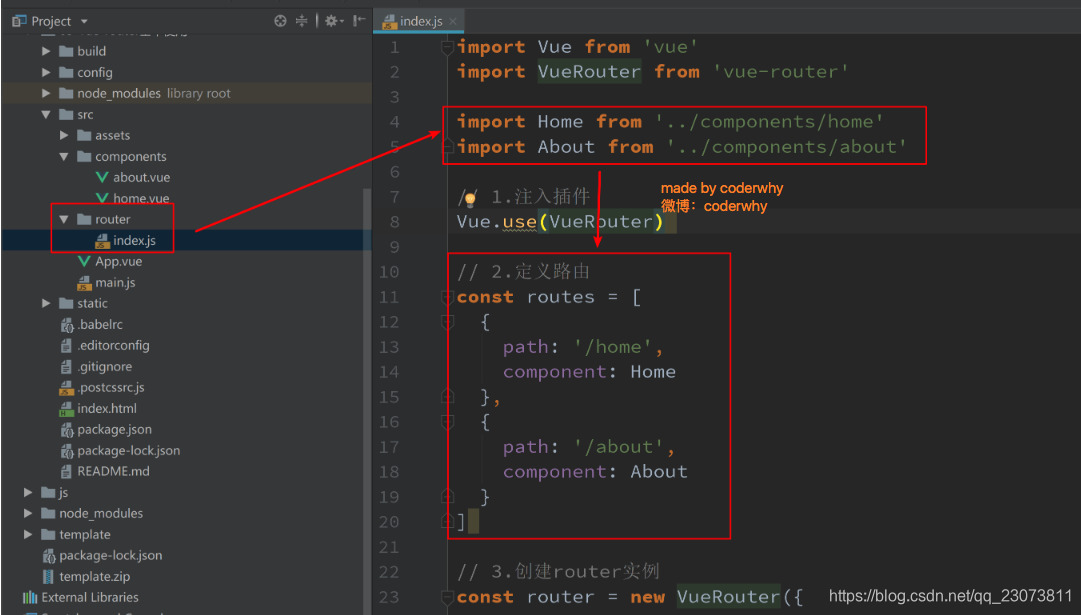Select the static folder row
The image size is (1081, 615).
pos(186,303)
